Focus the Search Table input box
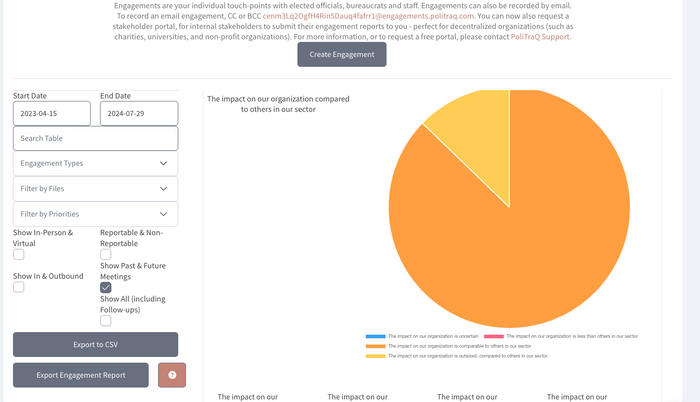The width and height of the screenshot is (700, 402). pyautogui.click(x=95, y=138)
